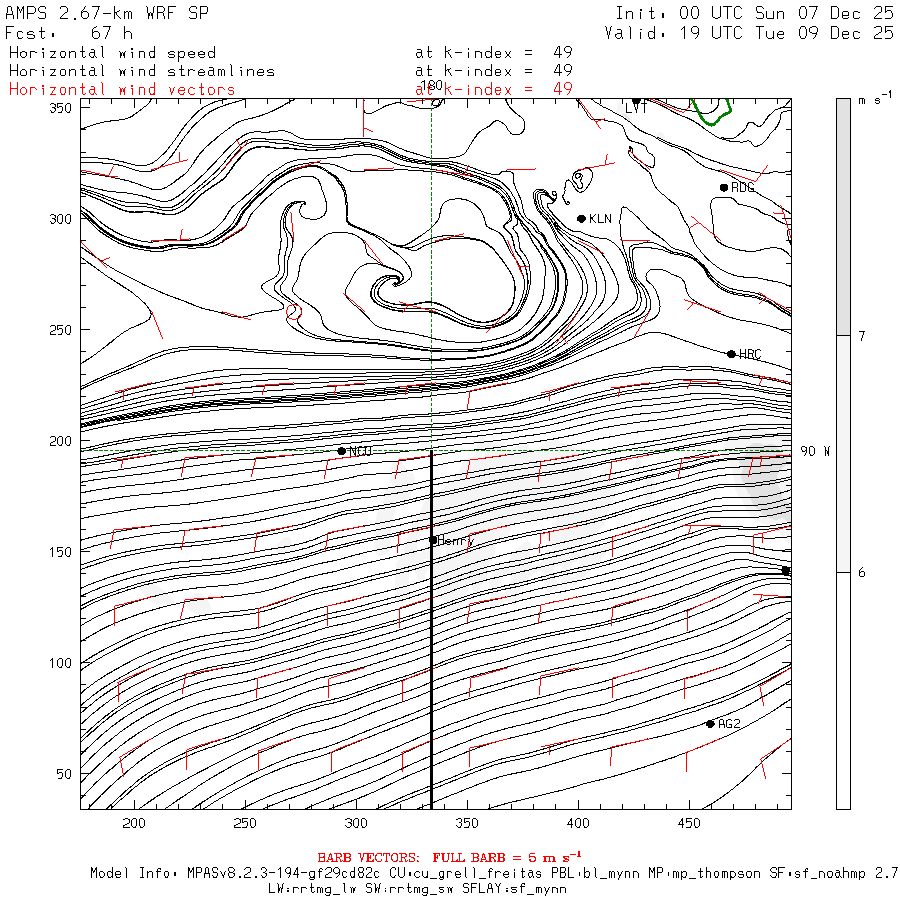The image size is (900, 900).
Task: Click the y-axis tick label '350'
Action: (60, 108)
